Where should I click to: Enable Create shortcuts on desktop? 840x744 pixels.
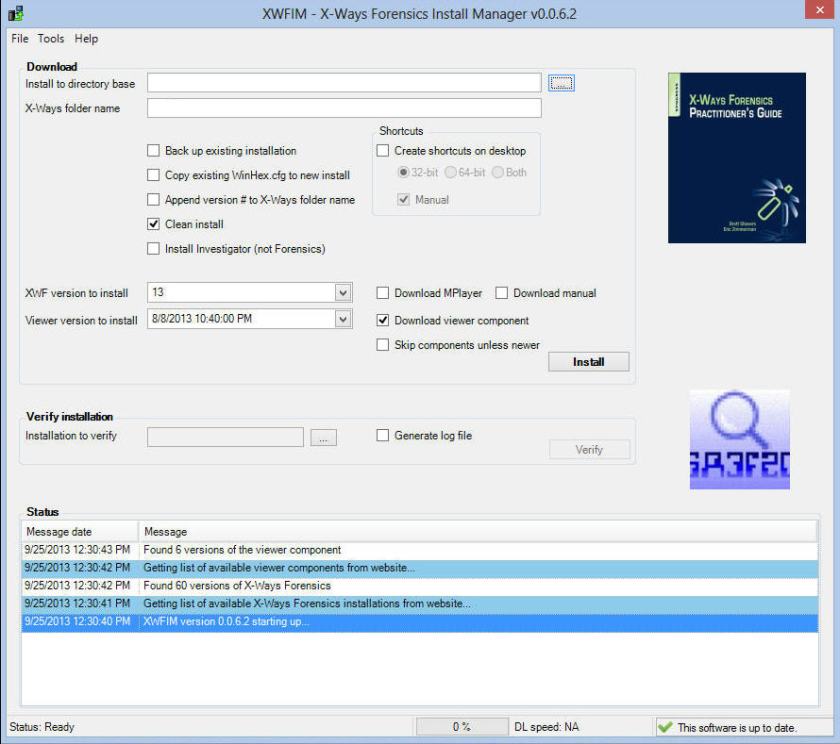click(383, 151)
